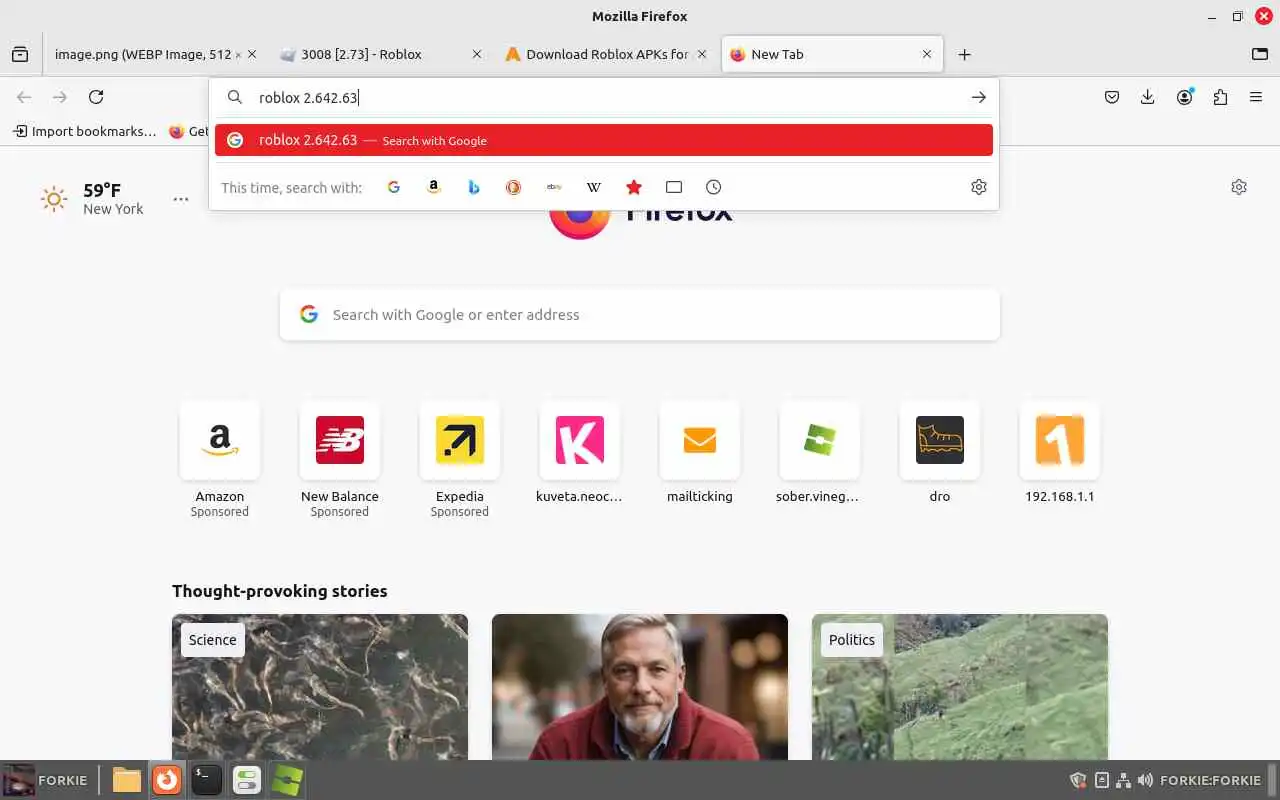
Task: Open volume control in system tray
Action: pyautogui.click(x=1145, y=780)
